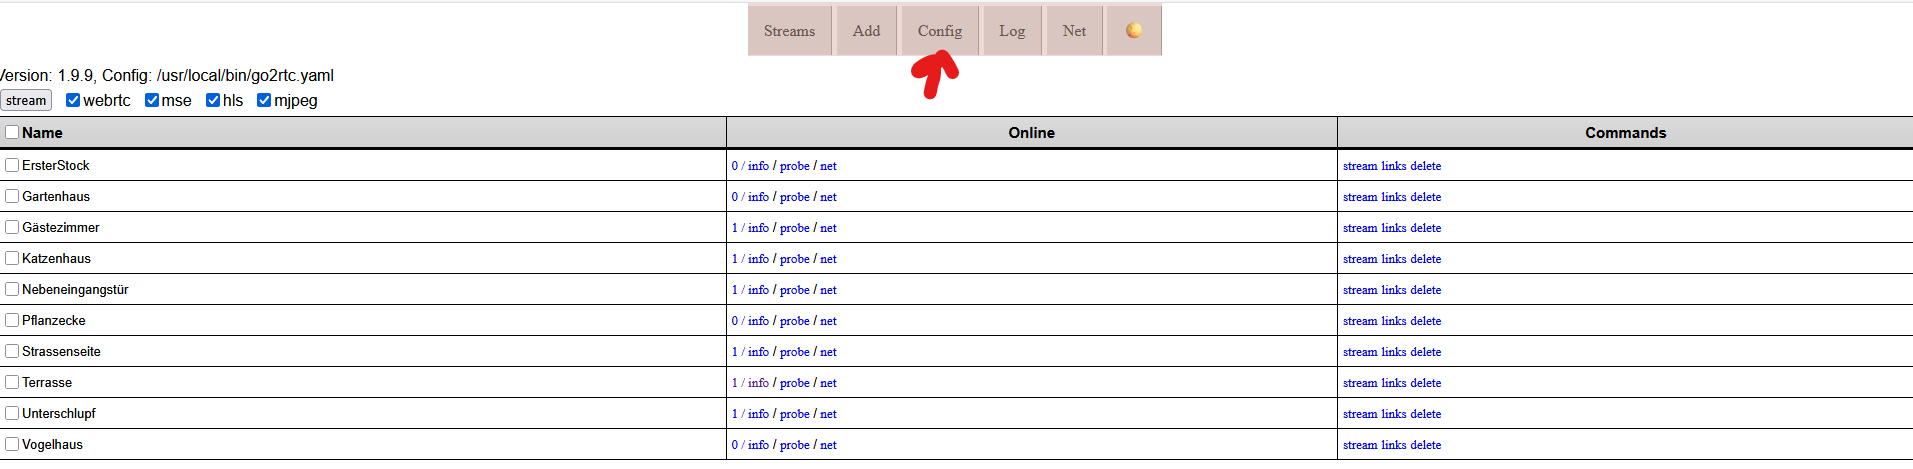Click the Gartenhaus stream name
This screenshot has width=1913, height=469.
coord(56,196)
